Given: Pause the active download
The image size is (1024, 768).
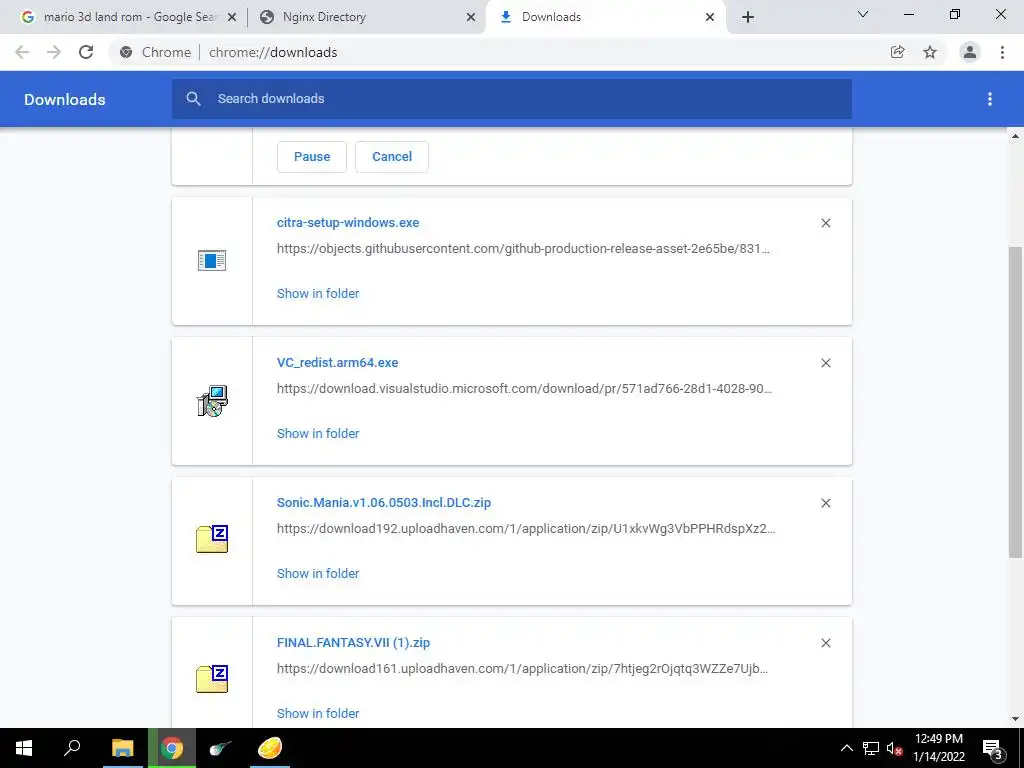Looking at the screenshot, I should (x=312, y=157).
